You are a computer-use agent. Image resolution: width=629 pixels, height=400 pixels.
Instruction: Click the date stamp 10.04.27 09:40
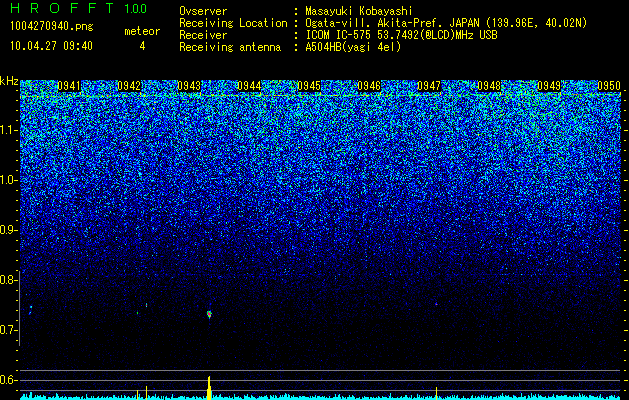click(x=51, y=46)
